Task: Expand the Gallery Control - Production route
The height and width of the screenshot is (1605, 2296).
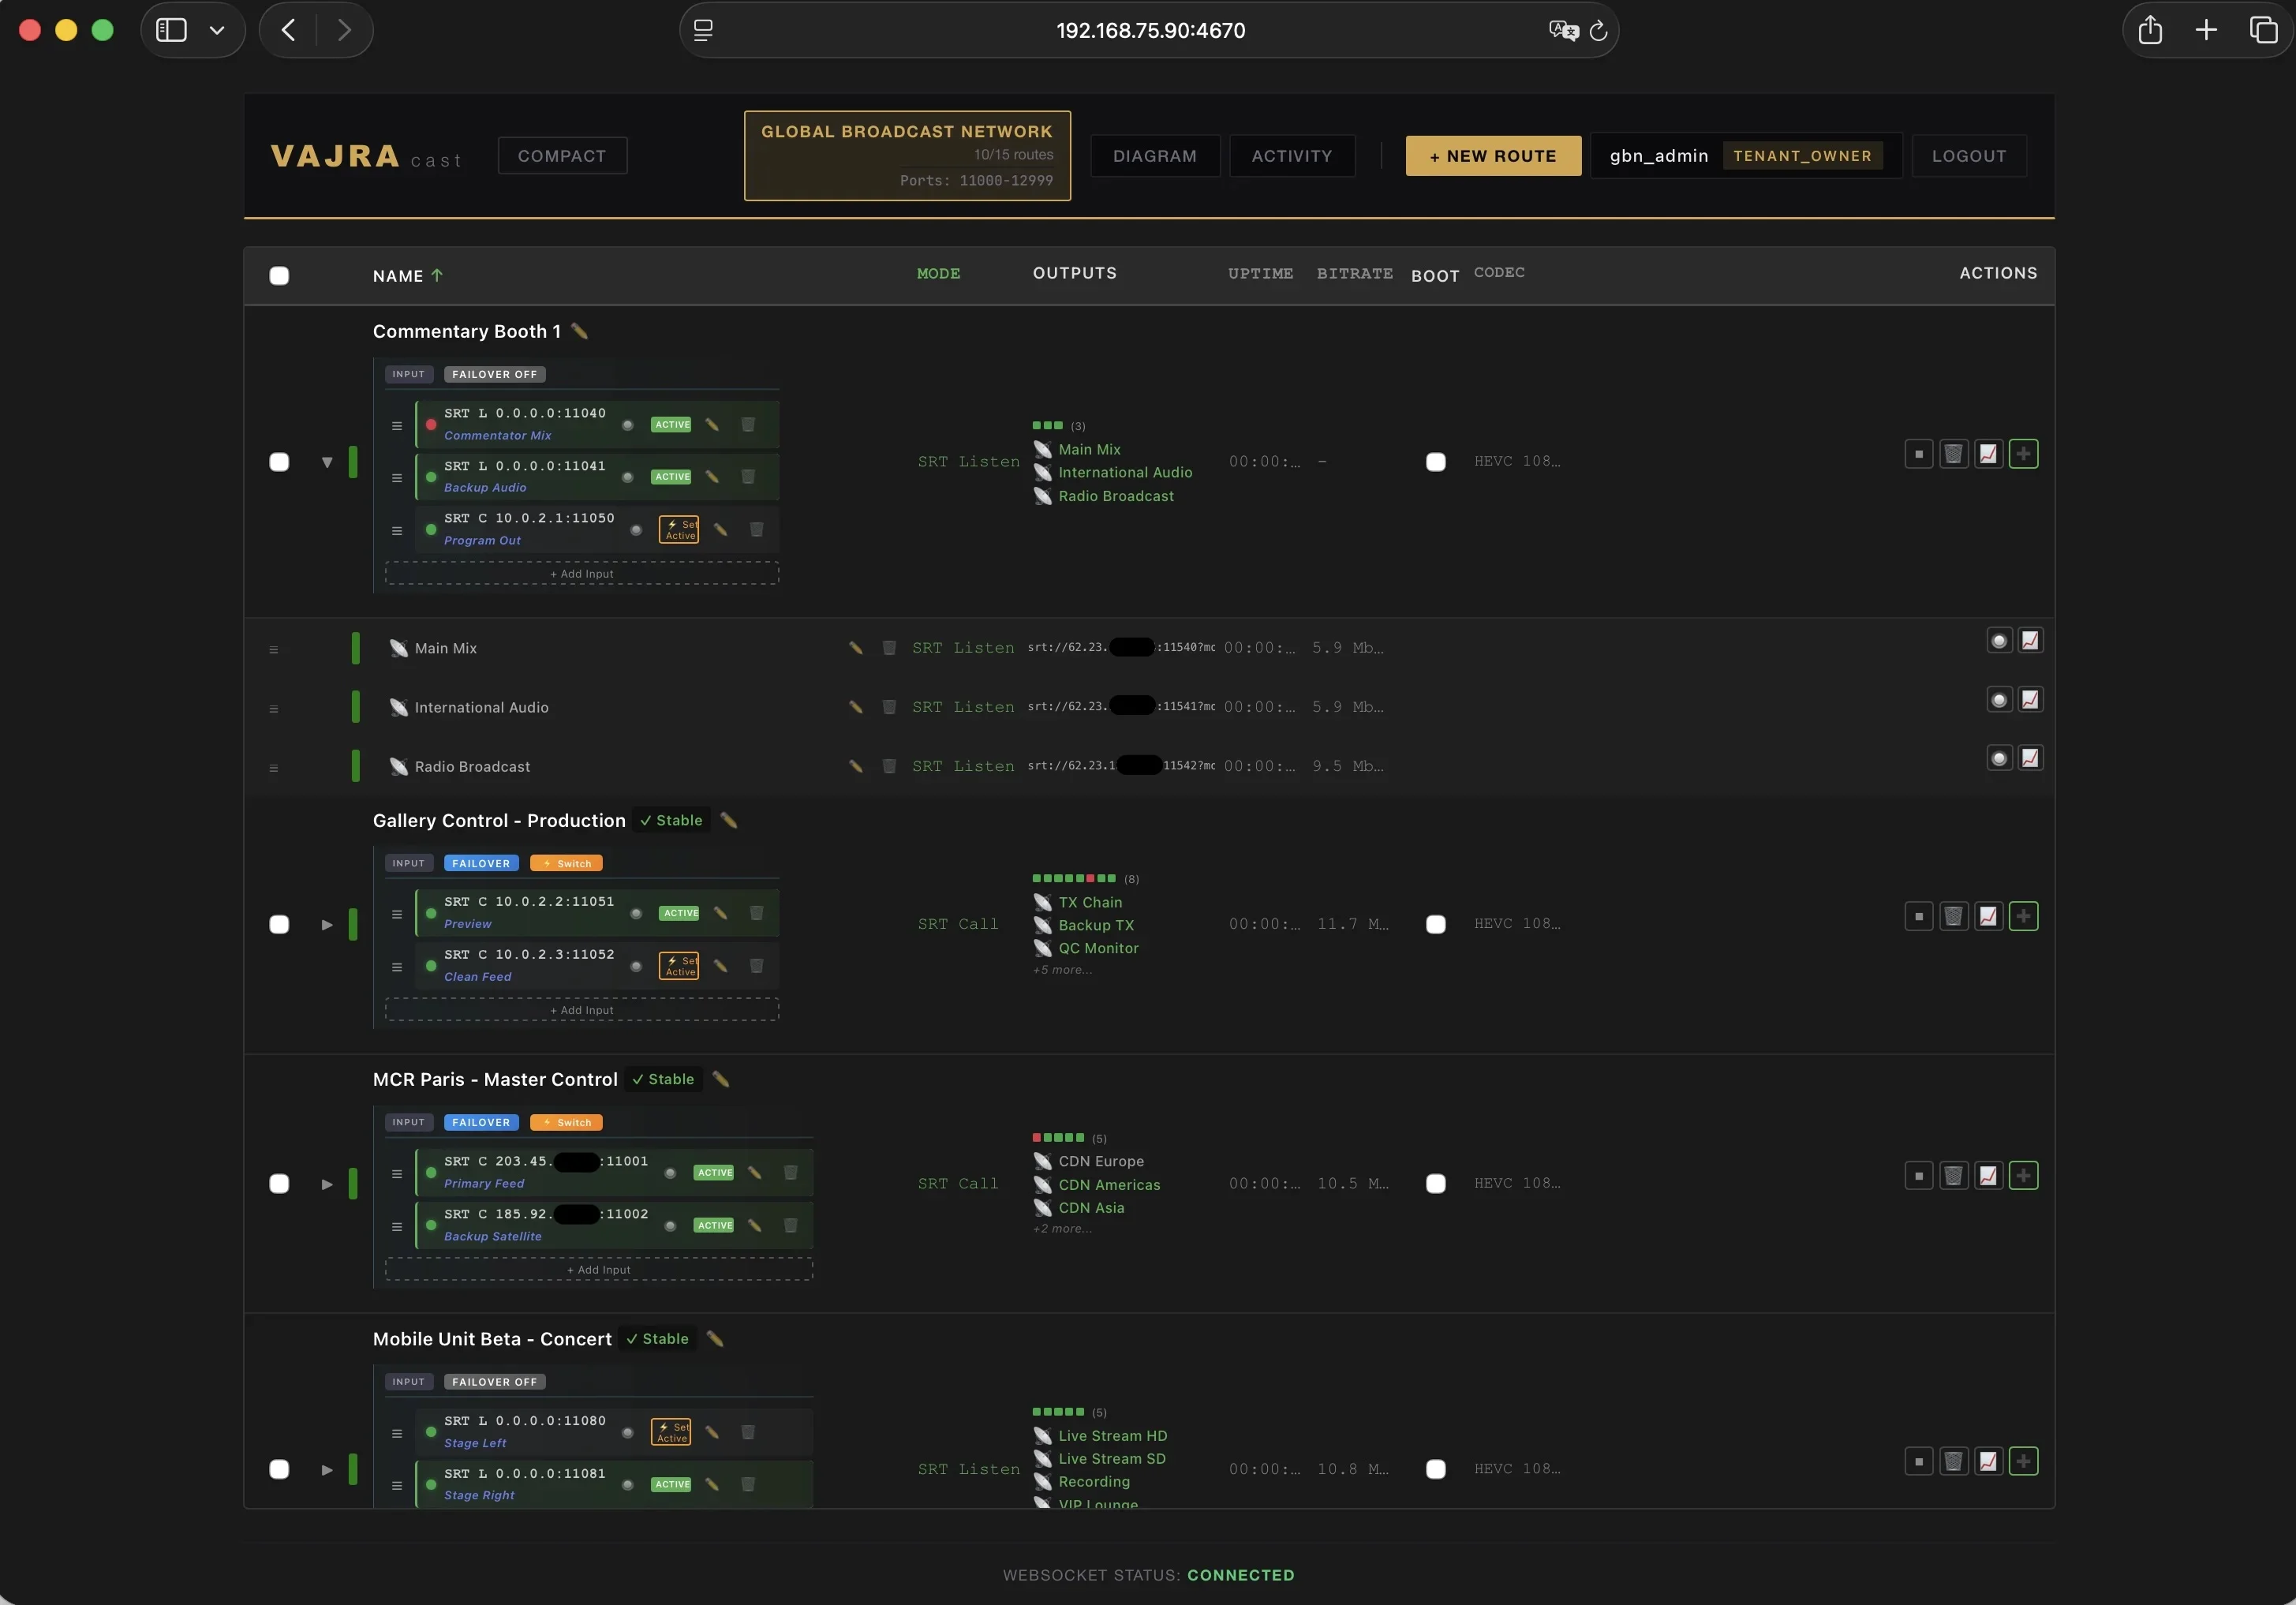Action: coord(327,925)
